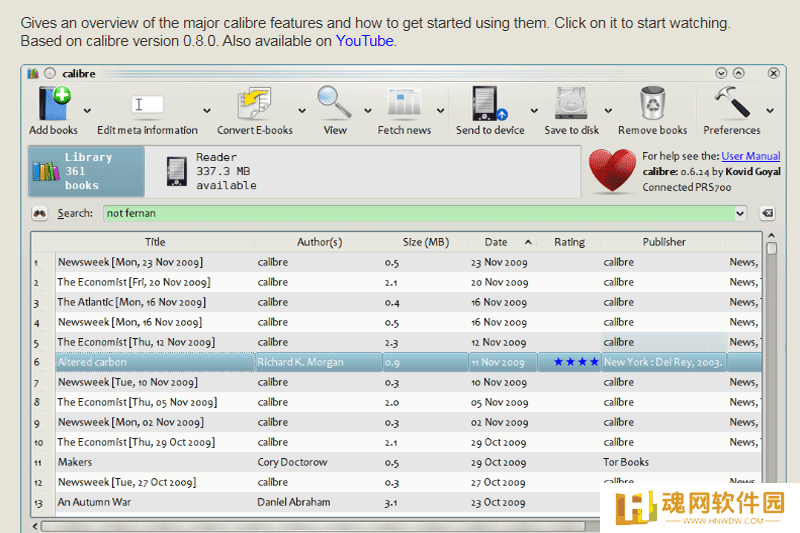Expand View dropdown arrow
Image resolution: width=800 pixels, height=533 pixels.
[367, 111]
